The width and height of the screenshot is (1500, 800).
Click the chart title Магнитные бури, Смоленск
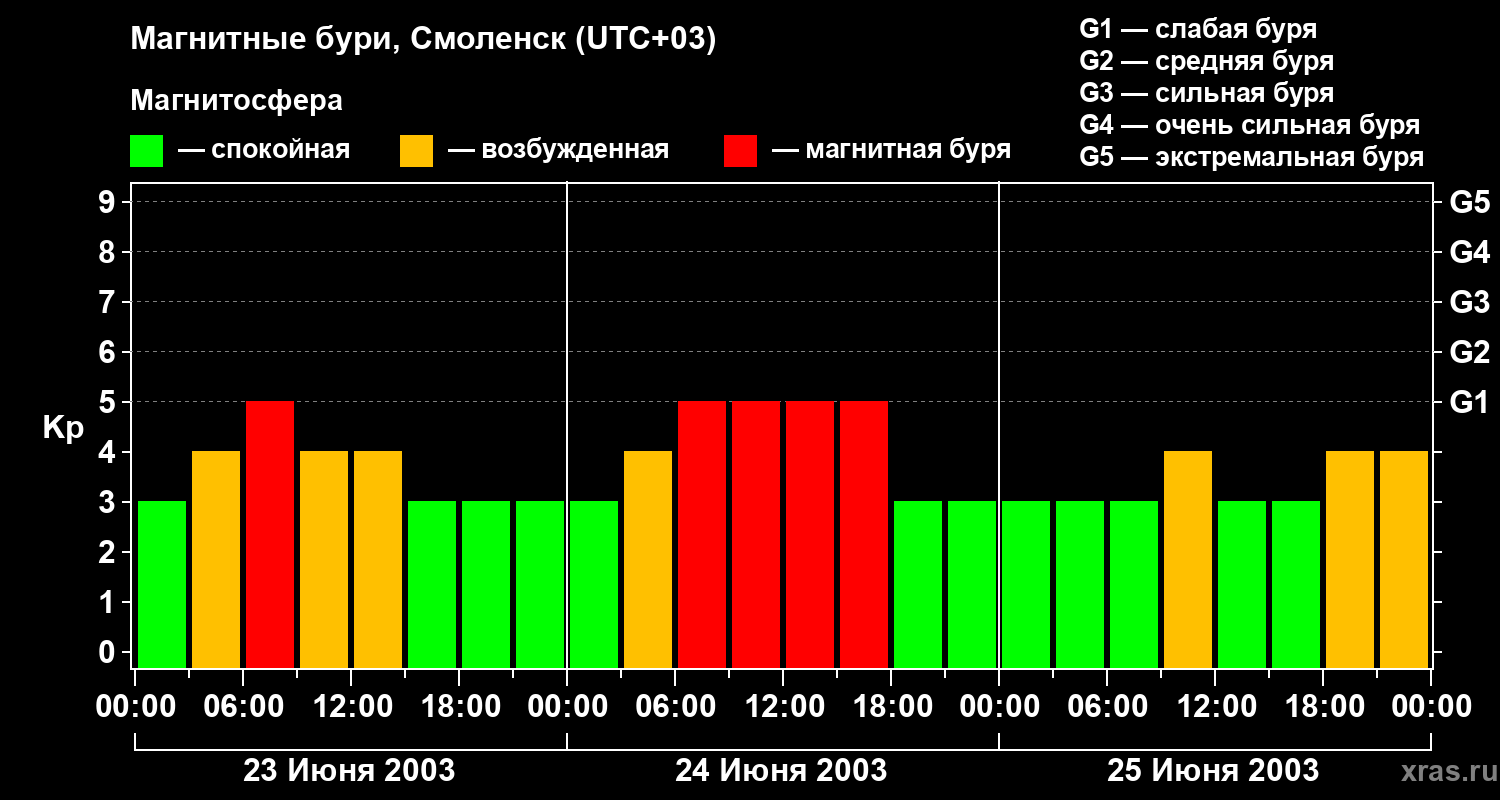(424, 40)
